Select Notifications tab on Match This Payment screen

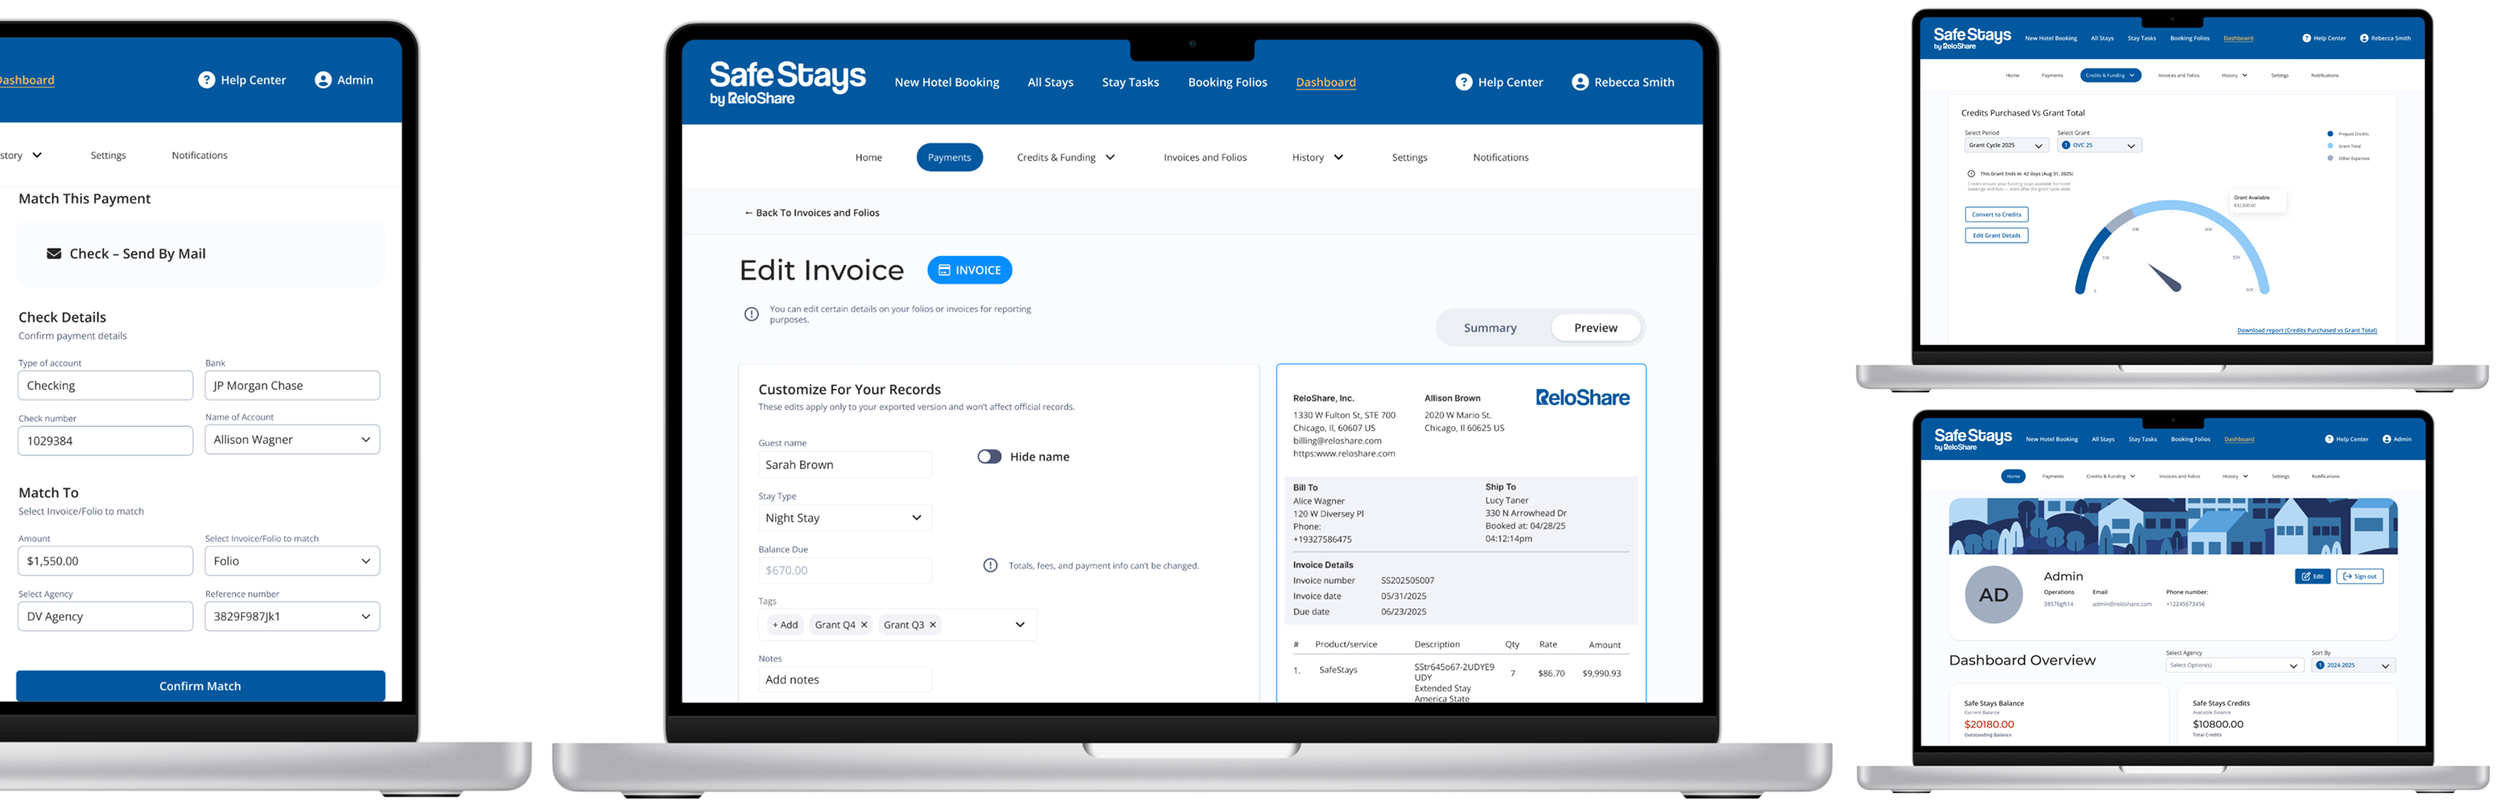tap(199, 155)
